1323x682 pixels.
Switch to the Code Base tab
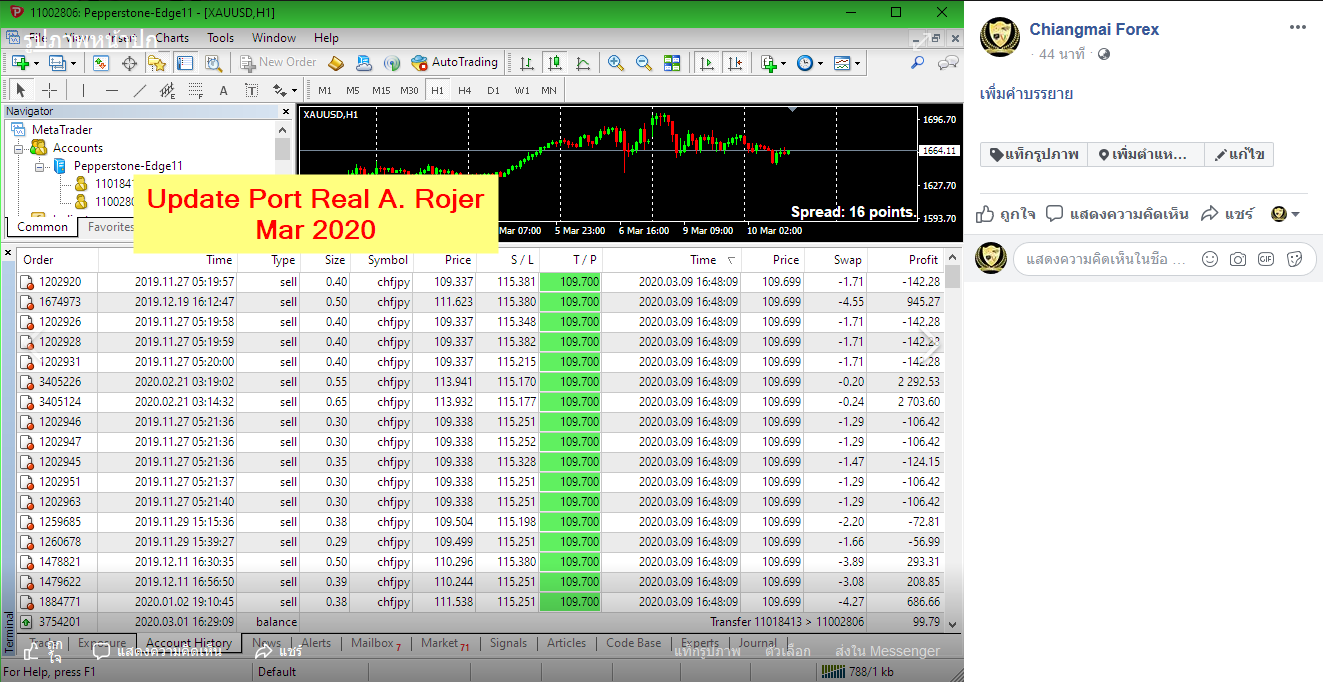[633, 643]
